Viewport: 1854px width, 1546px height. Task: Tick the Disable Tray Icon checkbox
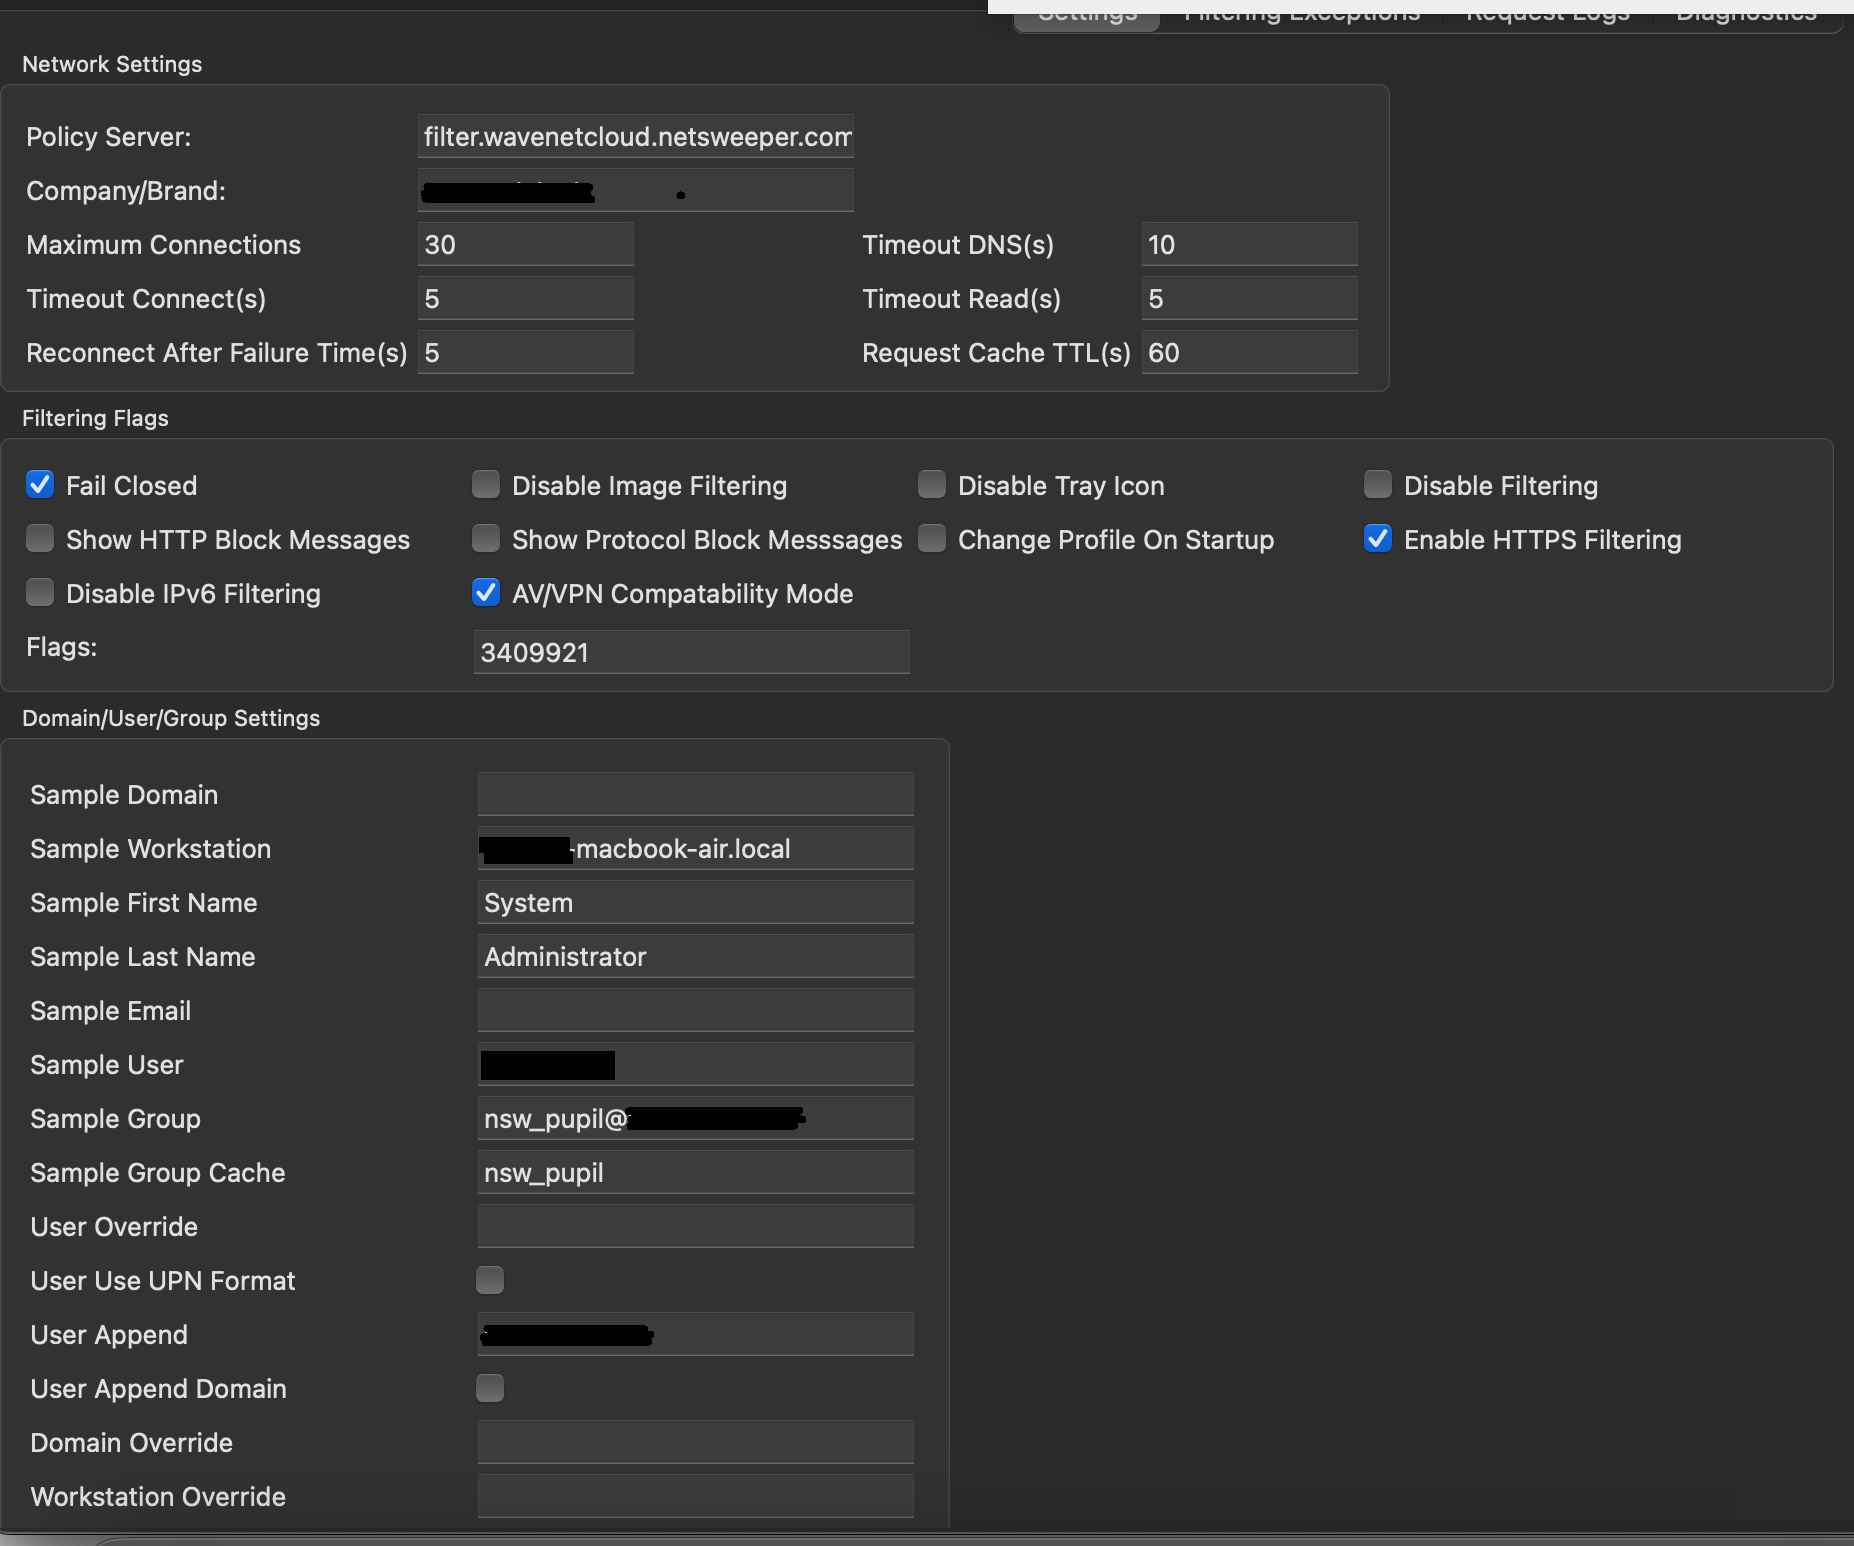click(932, 485)
